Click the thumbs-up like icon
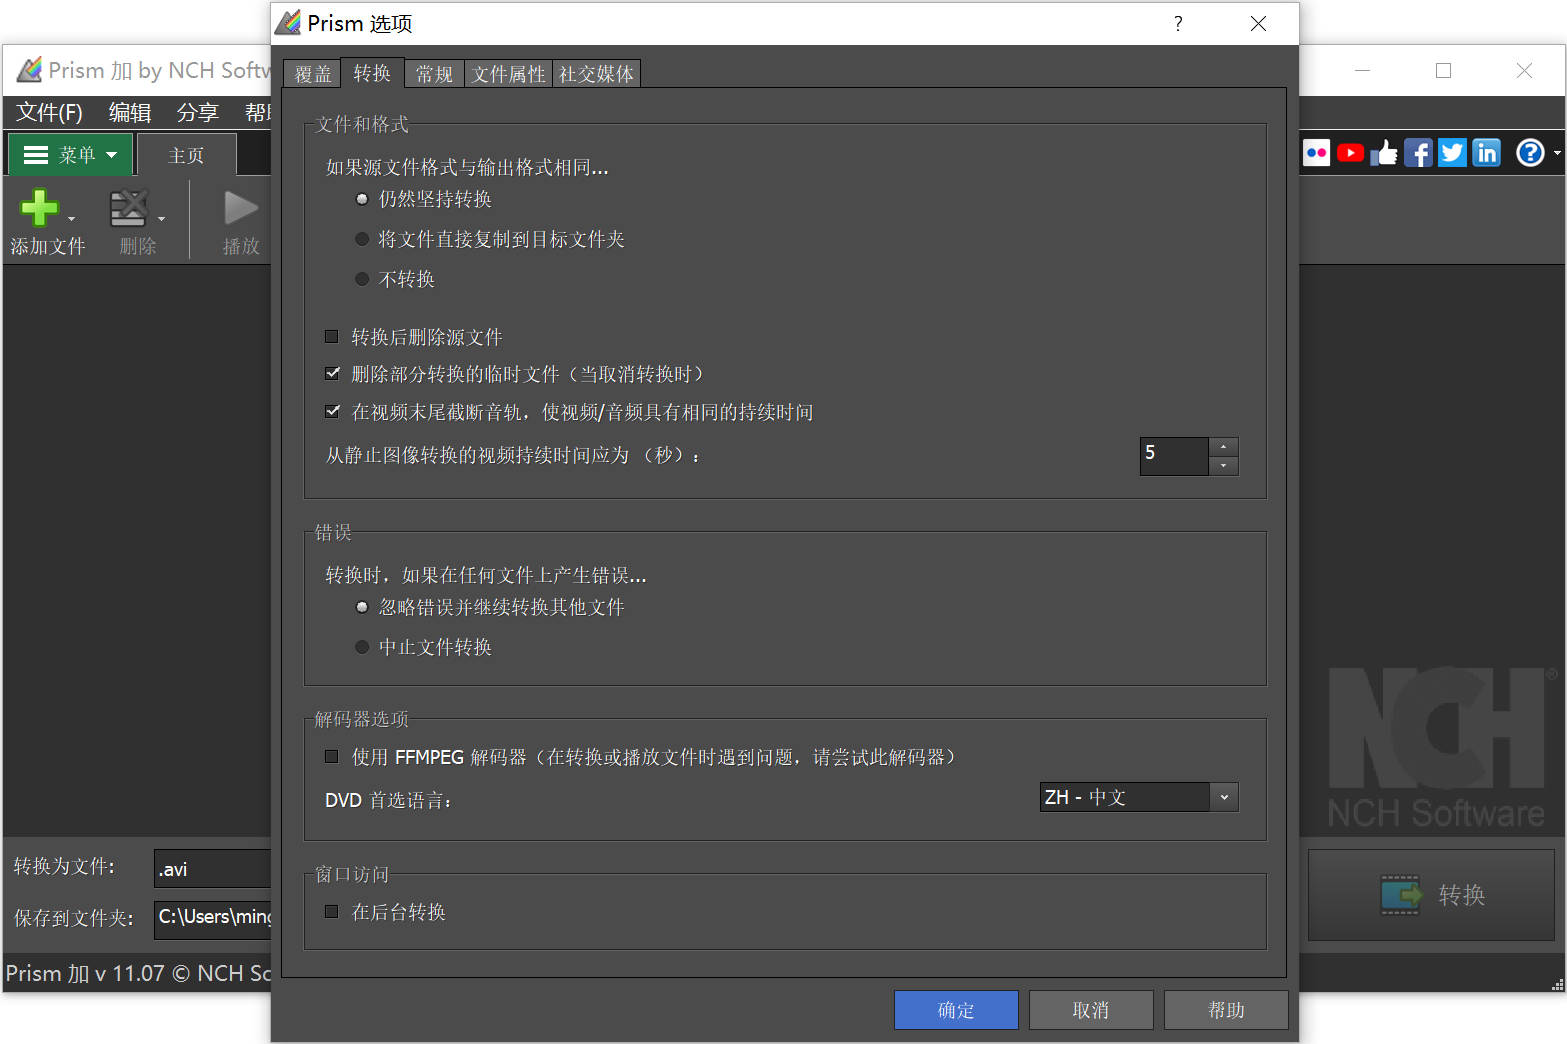 pyautogui.click(x=1384, y=153)
